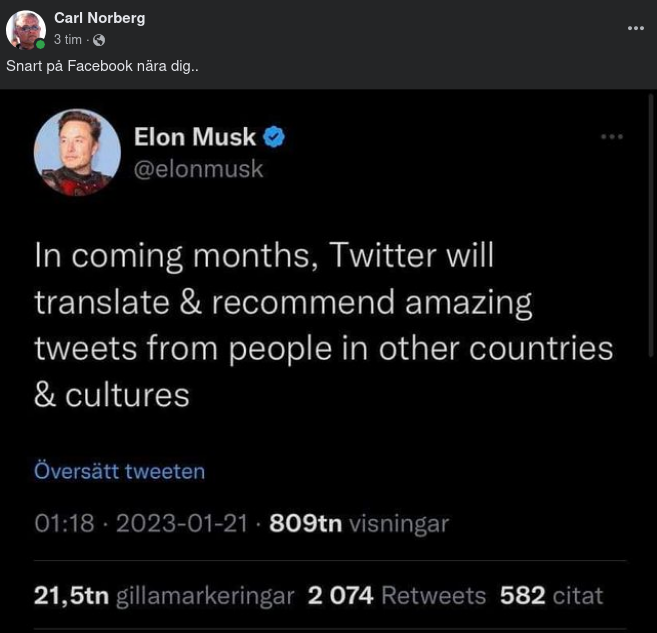Open the tweet's three-dot more menu
657x633 pixels.
click(x=612, y=137)
